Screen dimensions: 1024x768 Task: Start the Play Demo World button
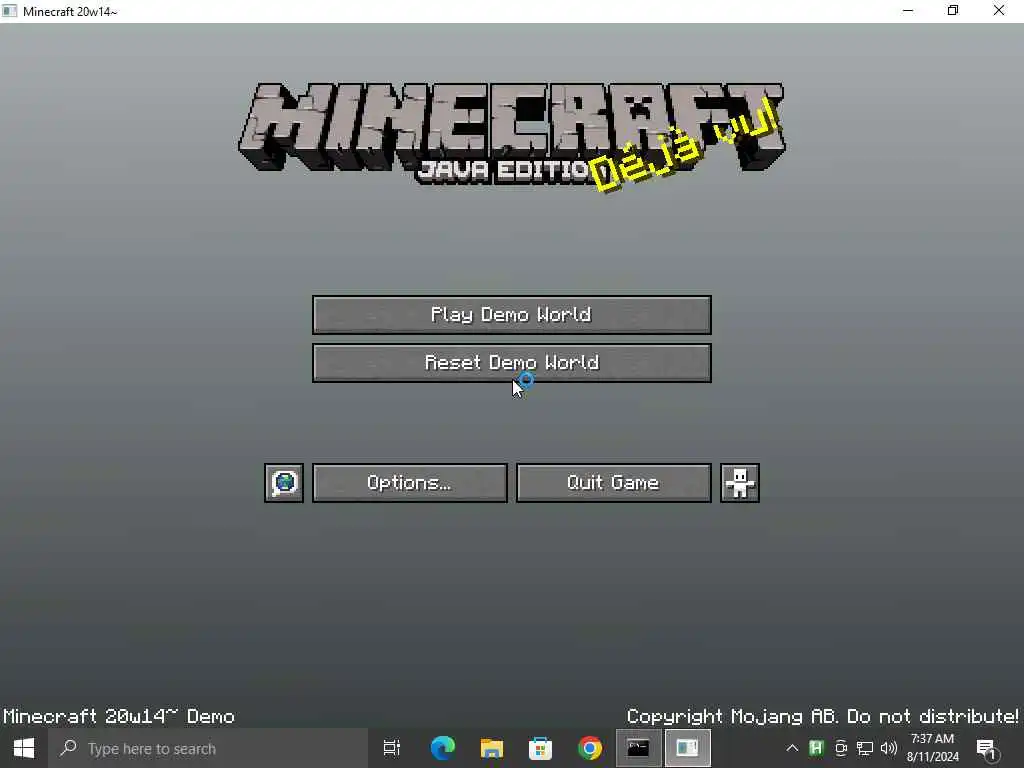tap(511, 315)
